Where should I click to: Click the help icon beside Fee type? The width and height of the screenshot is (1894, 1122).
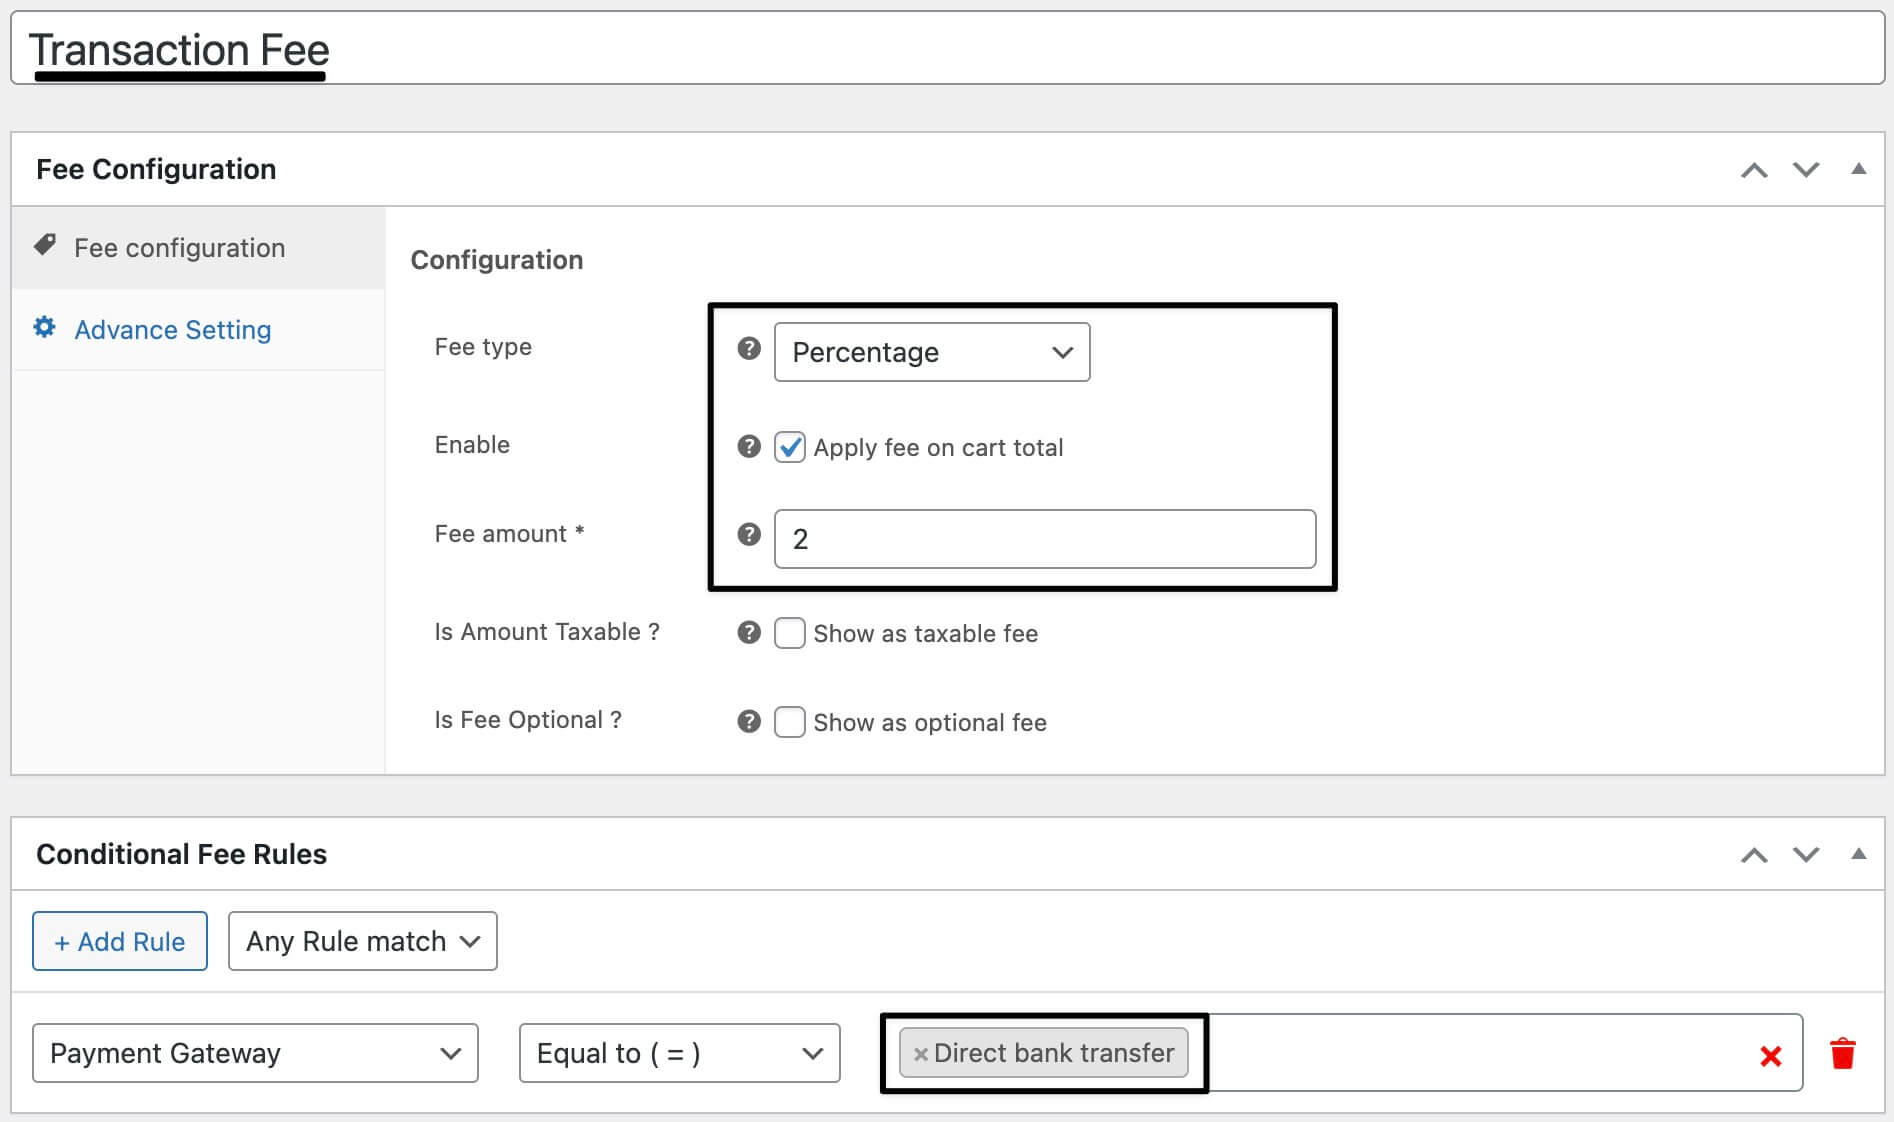pyautogui.click(x=748, y=349)
